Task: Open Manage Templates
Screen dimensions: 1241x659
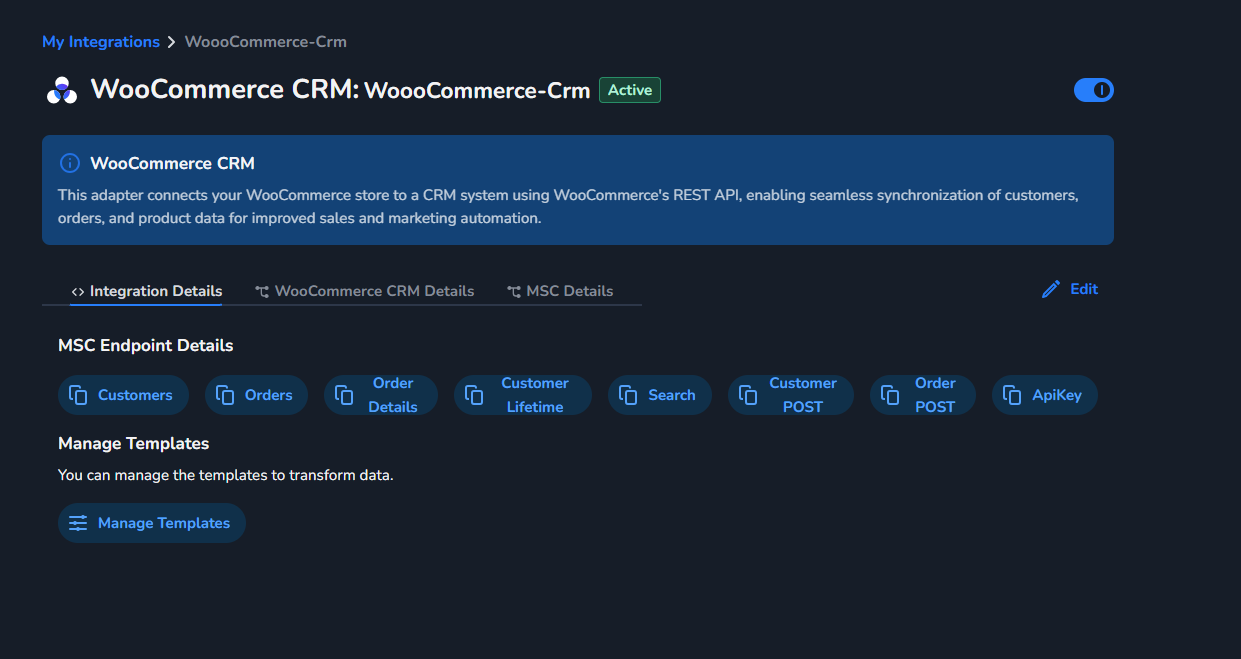Action: (x=152, y=523)
